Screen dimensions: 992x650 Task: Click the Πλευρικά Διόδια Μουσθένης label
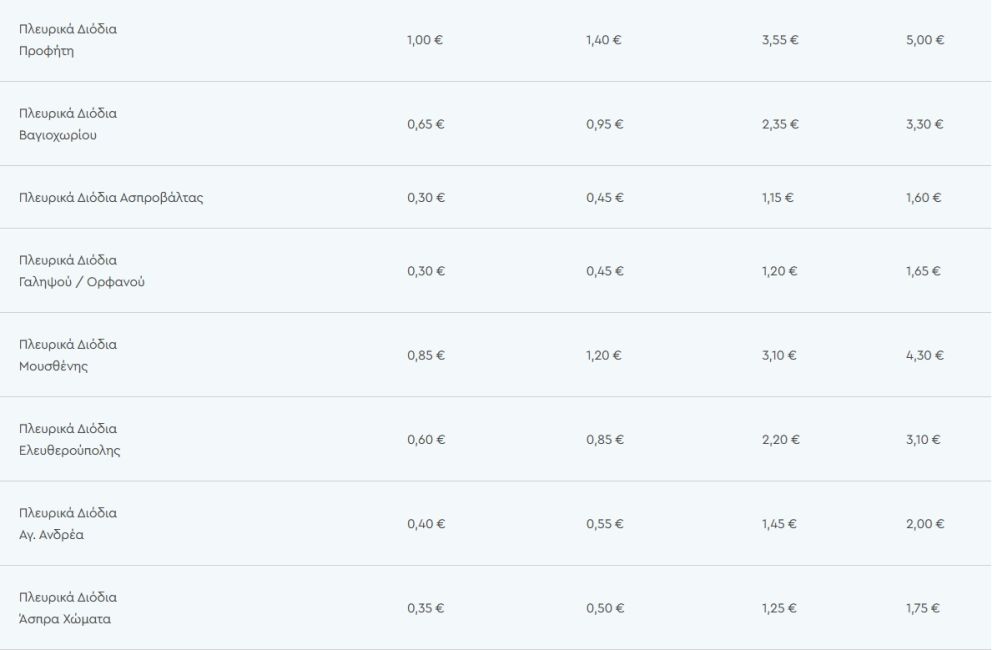pyautogui.click(x=68, y=355)
